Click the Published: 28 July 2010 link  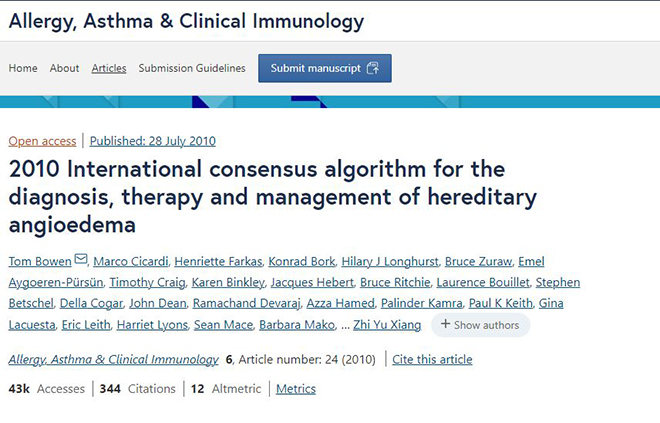153,141
